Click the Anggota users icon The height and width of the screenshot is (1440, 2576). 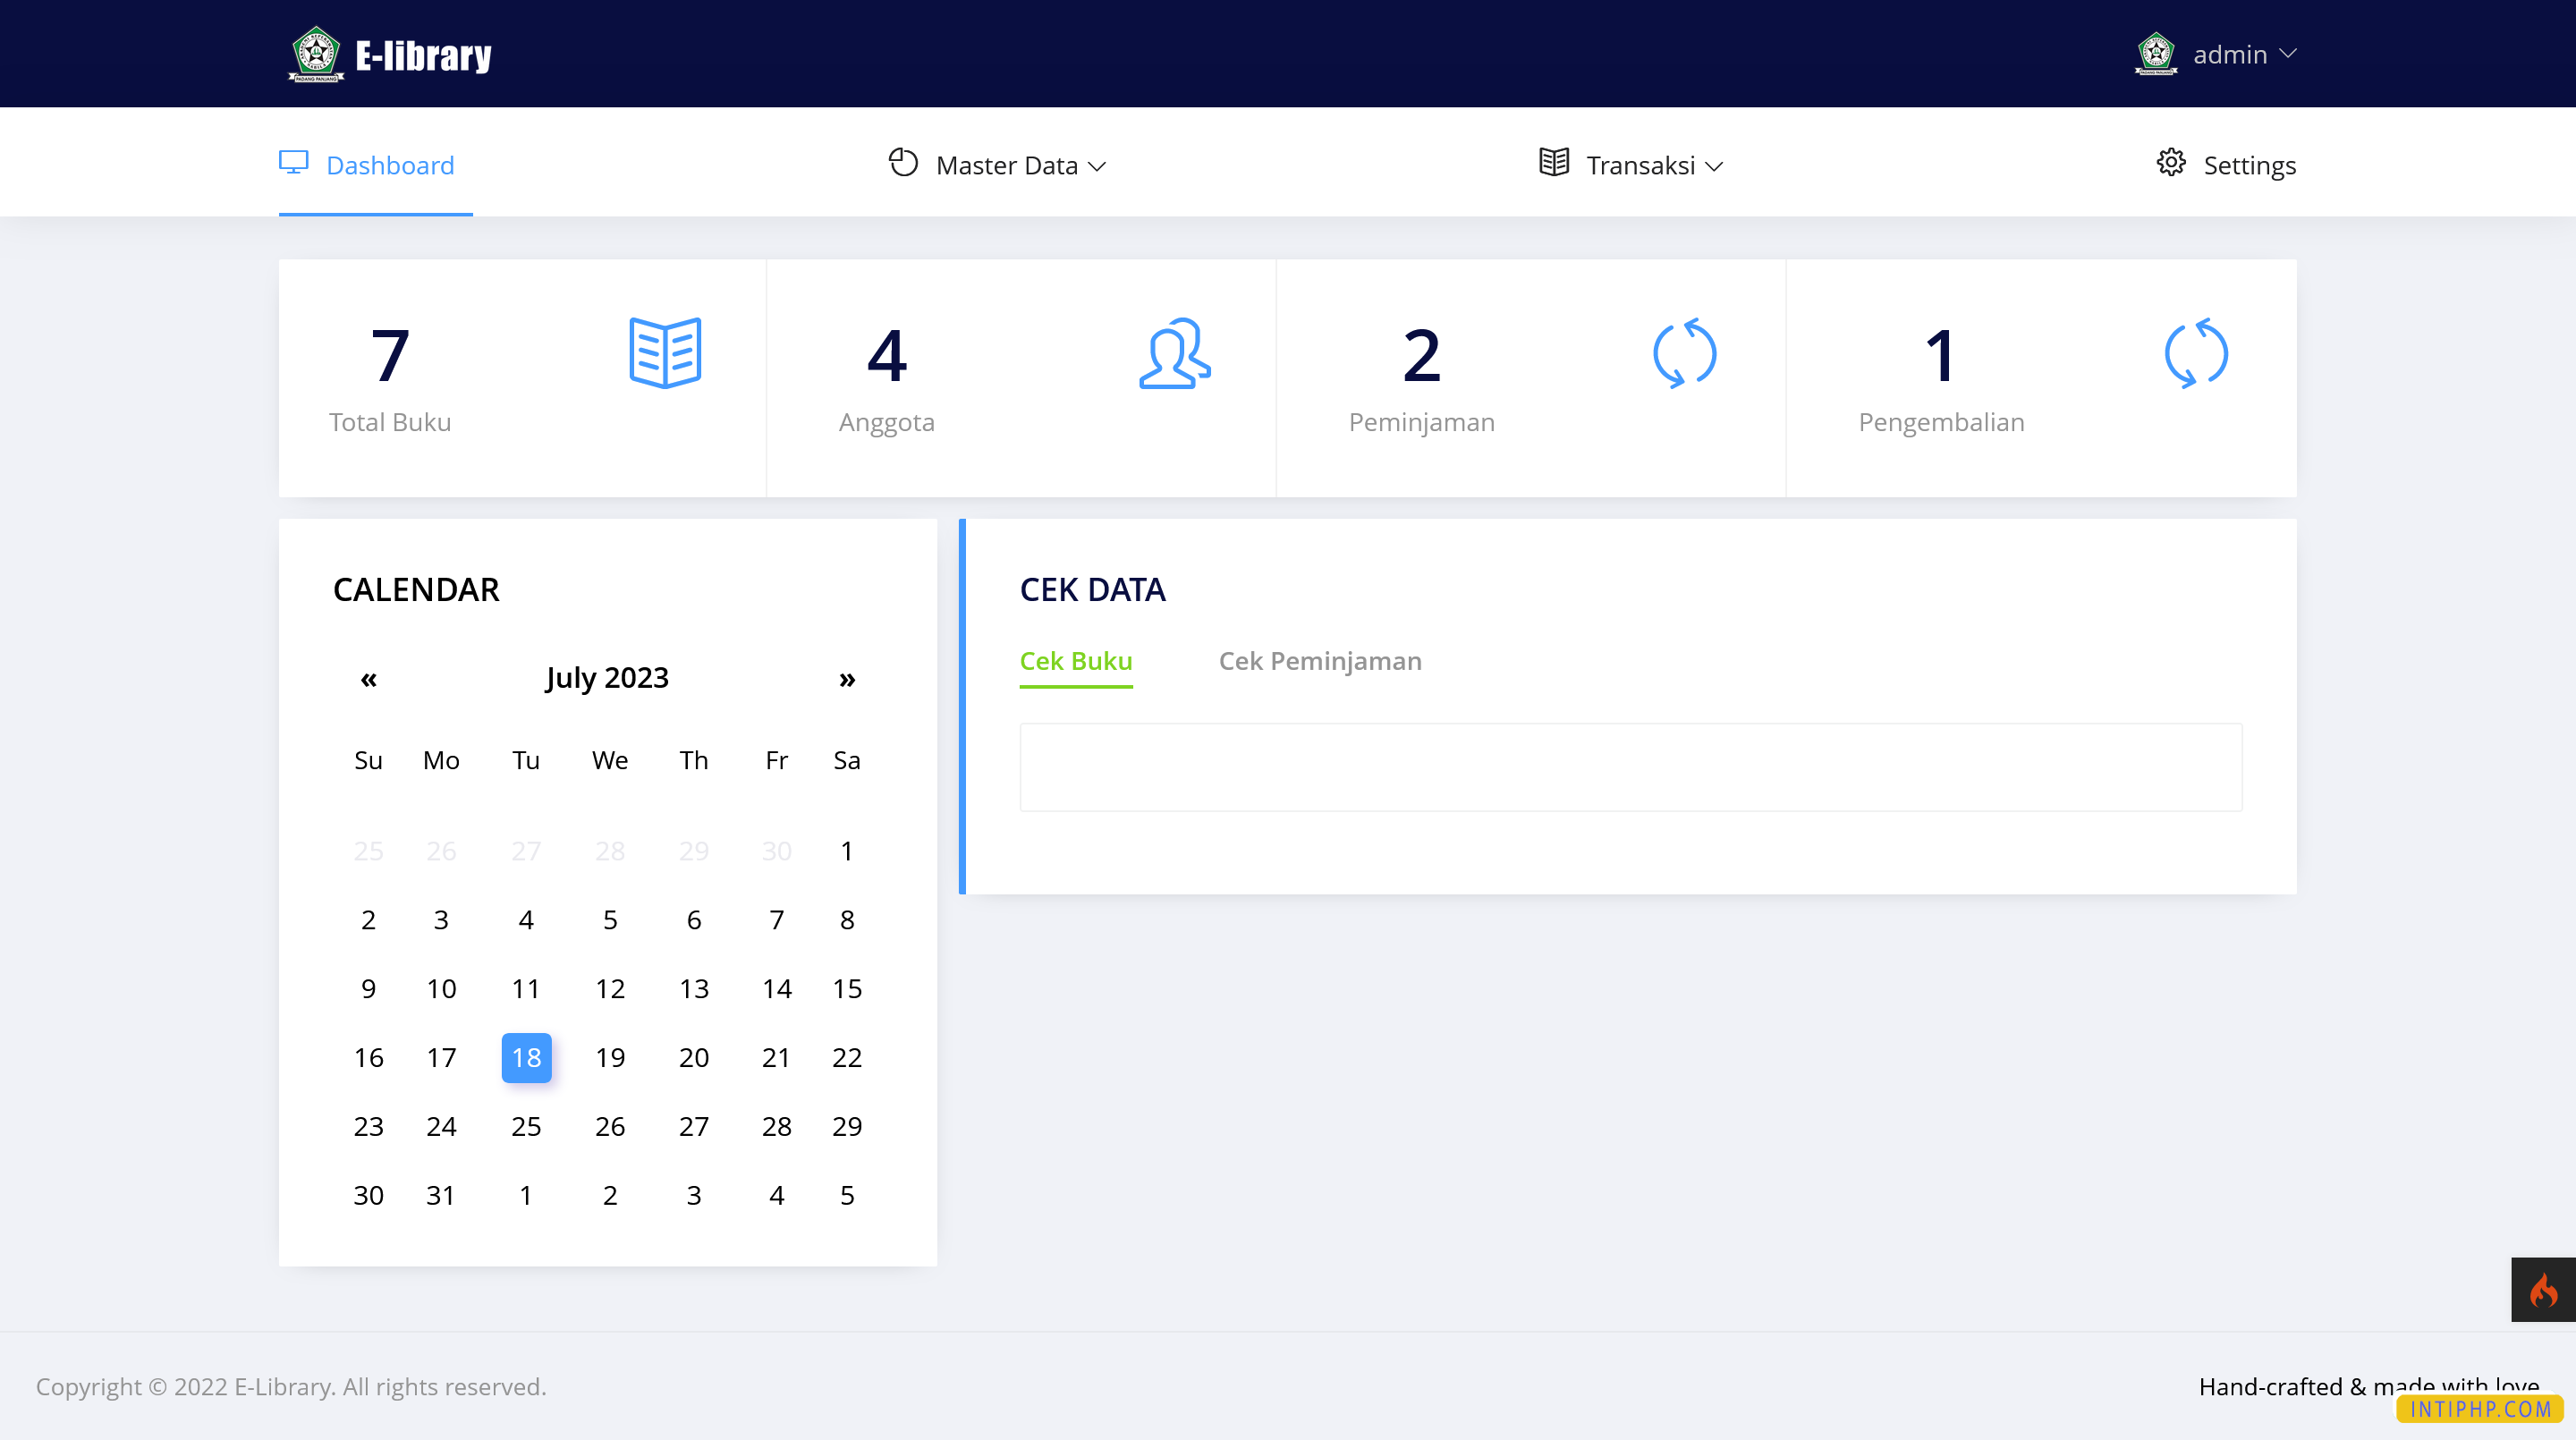coord(1174,353)
